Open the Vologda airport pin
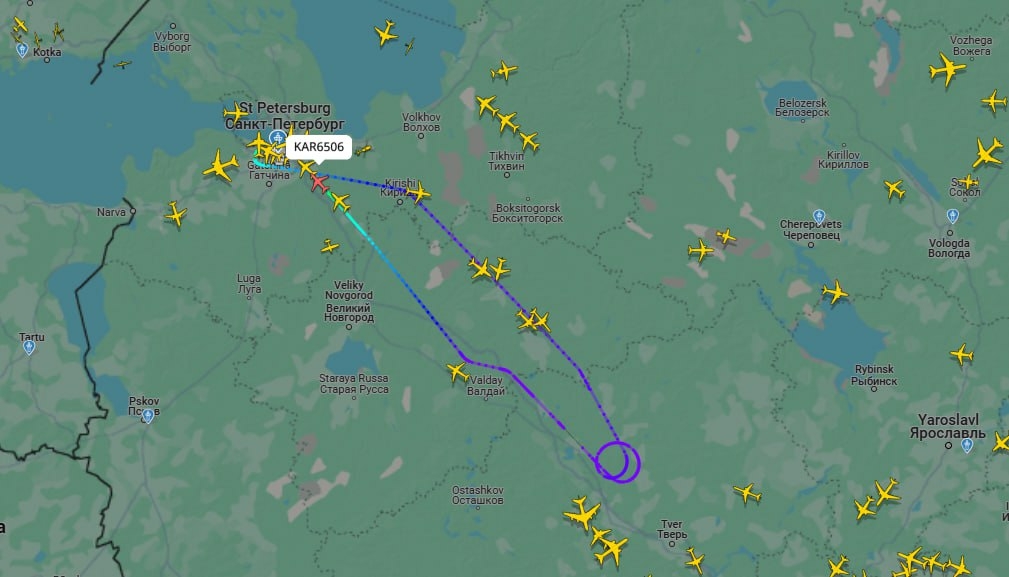The height and width of the screenshot is (577, 1009). 952,216
